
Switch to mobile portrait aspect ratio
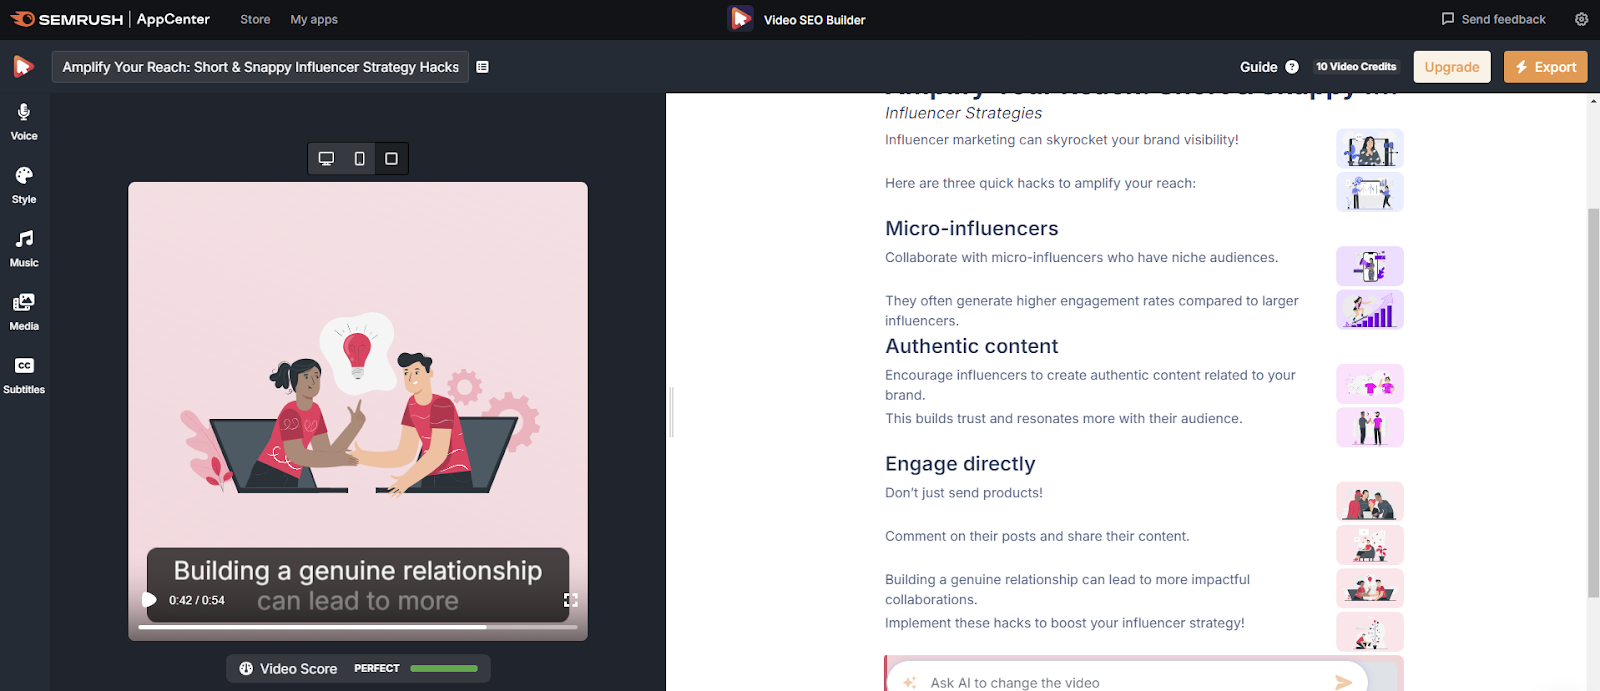pos(359,158)
